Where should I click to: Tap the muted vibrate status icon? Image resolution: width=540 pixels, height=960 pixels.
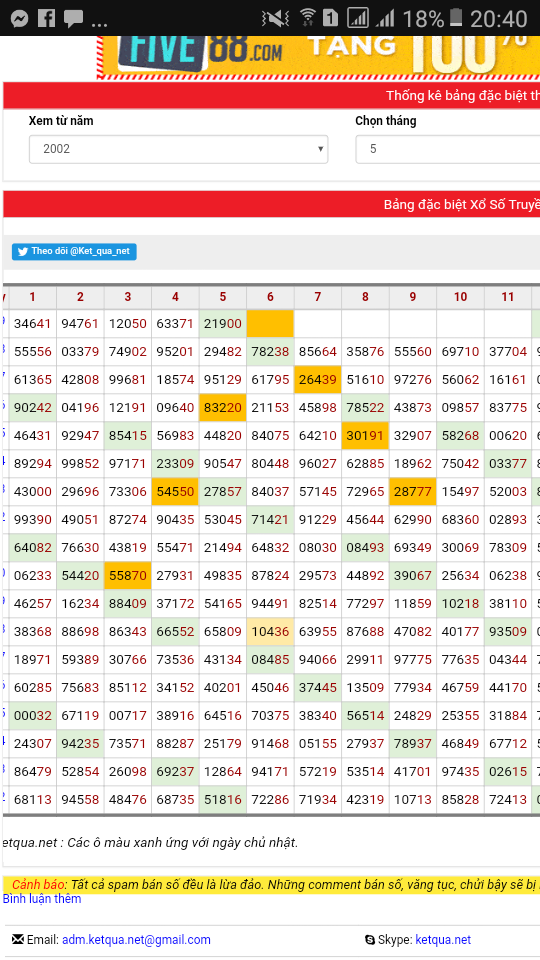pos(276,18)
